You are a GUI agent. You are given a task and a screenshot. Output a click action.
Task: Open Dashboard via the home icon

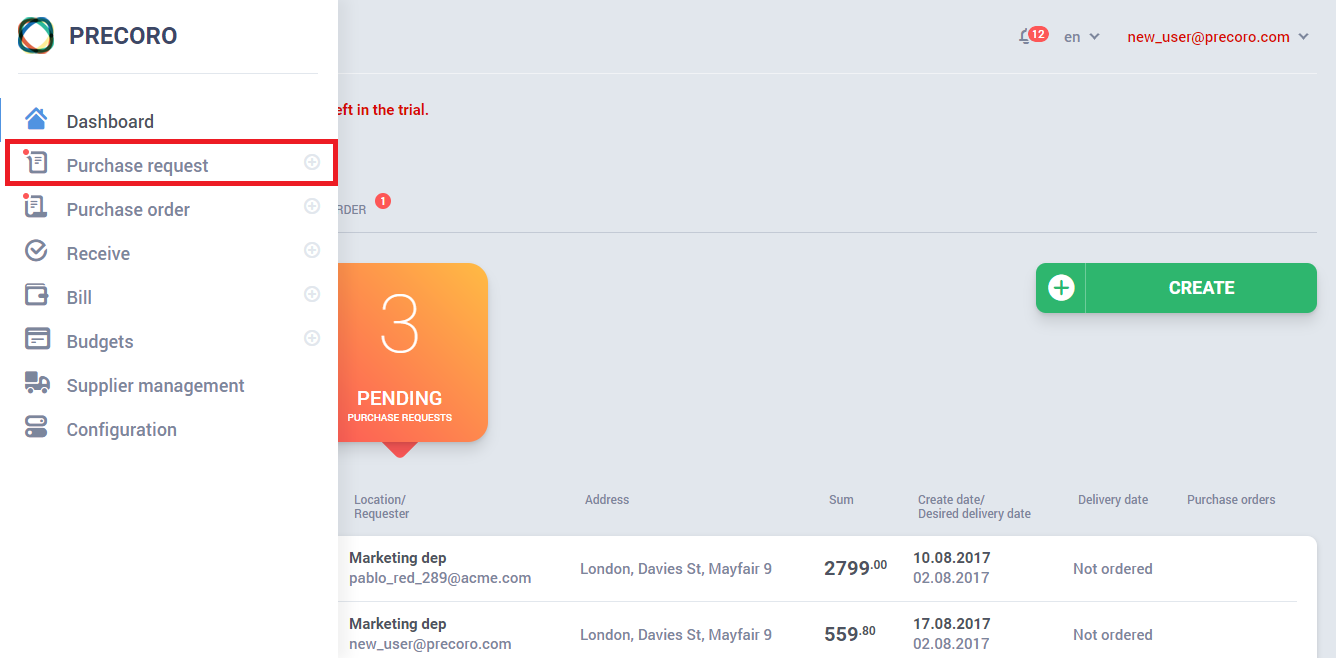coord(36,119)
